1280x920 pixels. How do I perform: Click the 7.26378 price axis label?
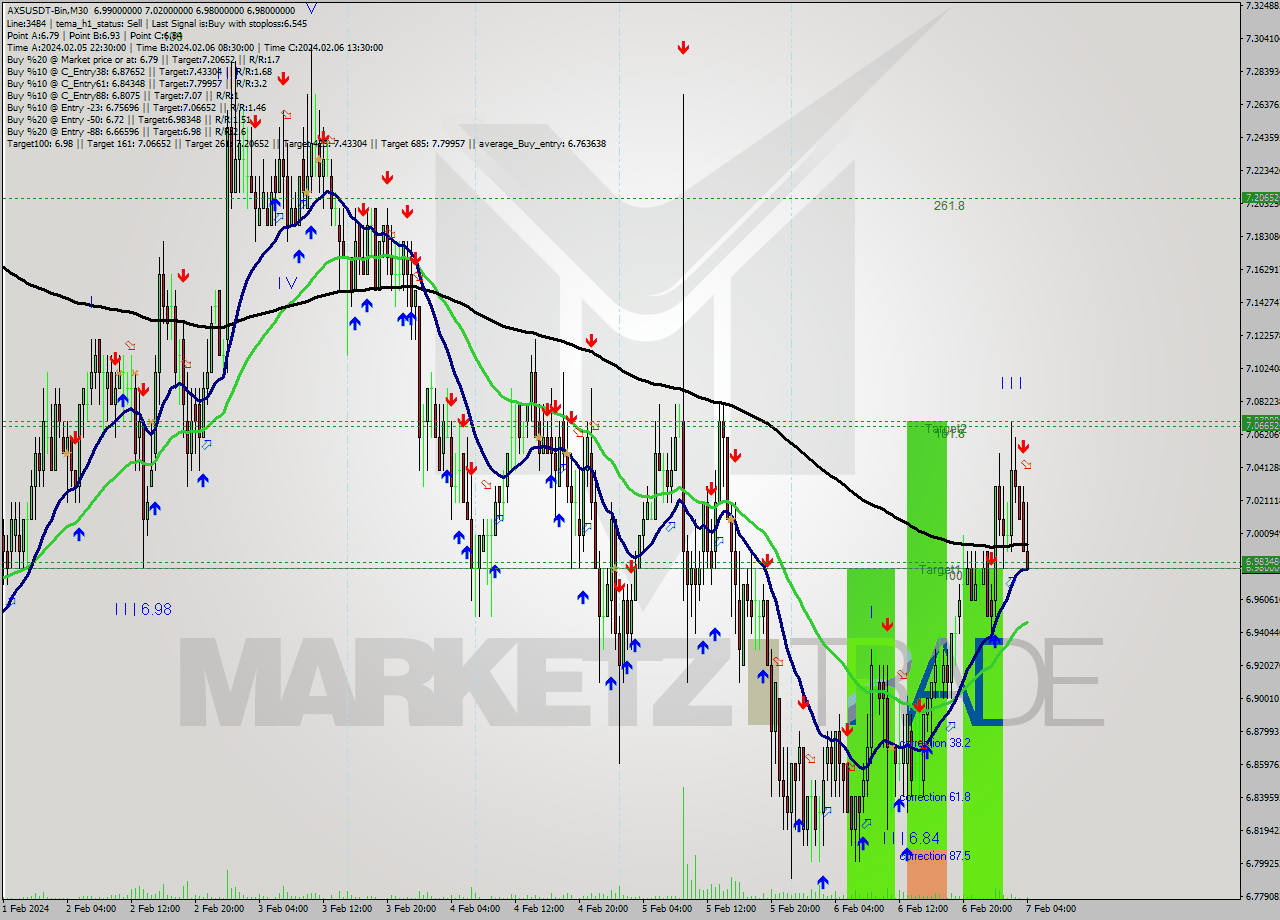click(x=1262, y=104)
